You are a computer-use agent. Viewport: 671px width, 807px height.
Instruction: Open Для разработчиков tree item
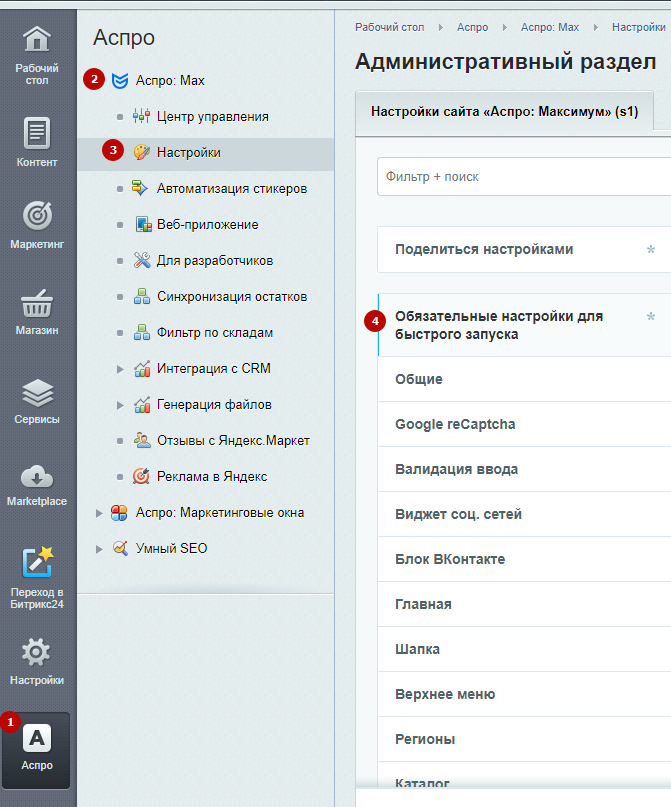pyautogui.click(x=215, y=260)
